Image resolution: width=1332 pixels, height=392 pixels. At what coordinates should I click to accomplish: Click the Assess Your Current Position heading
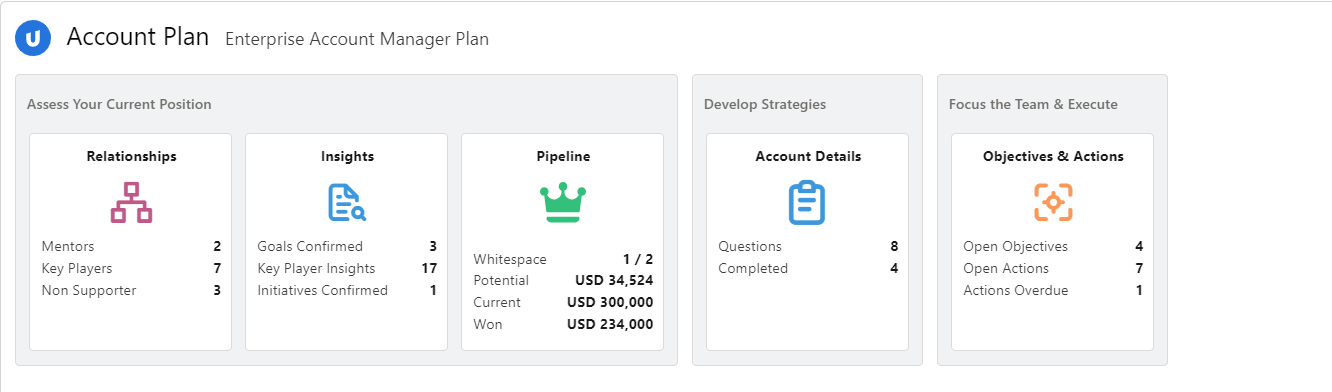pos(119,104)
